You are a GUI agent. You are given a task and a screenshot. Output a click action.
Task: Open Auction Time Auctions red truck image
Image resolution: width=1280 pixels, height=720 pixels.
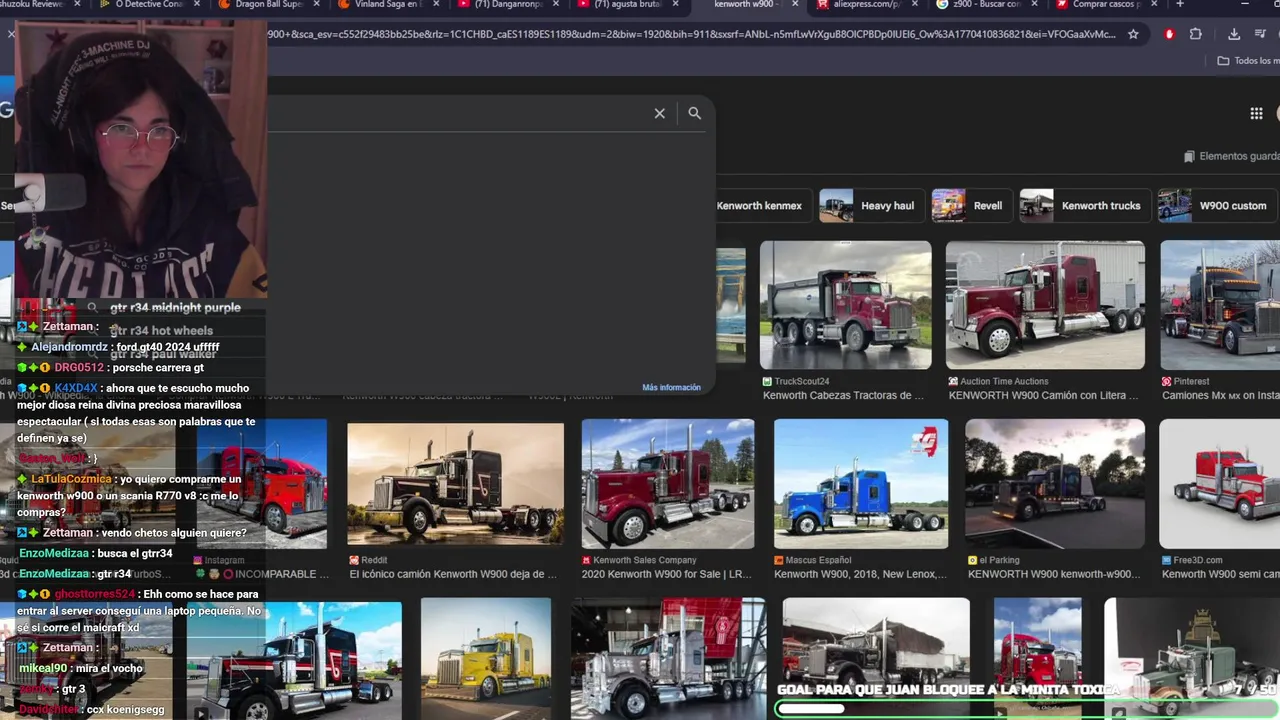1045,305
